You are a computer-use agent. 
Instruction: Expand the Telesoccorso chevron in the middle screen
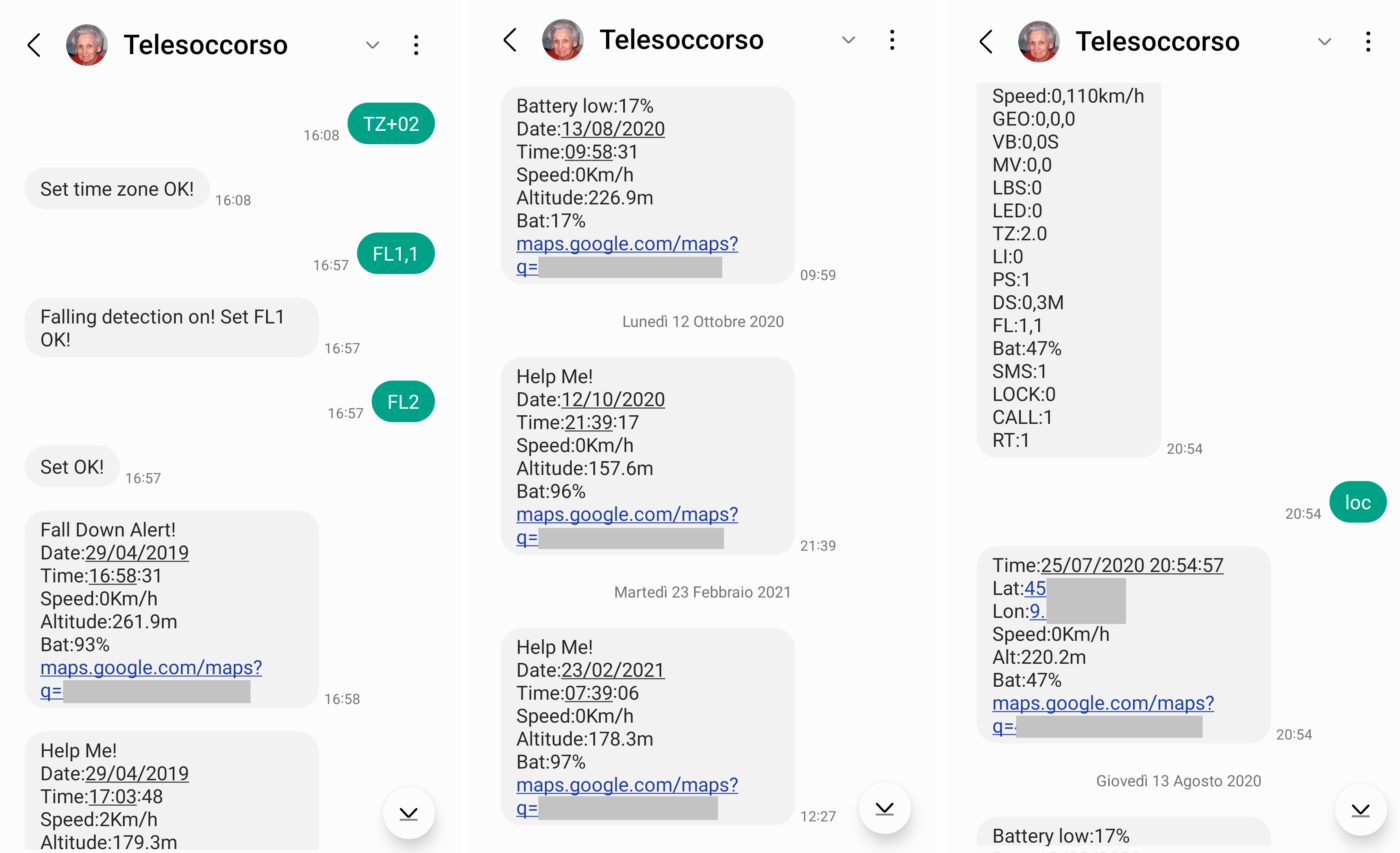(x=849, y=40)
